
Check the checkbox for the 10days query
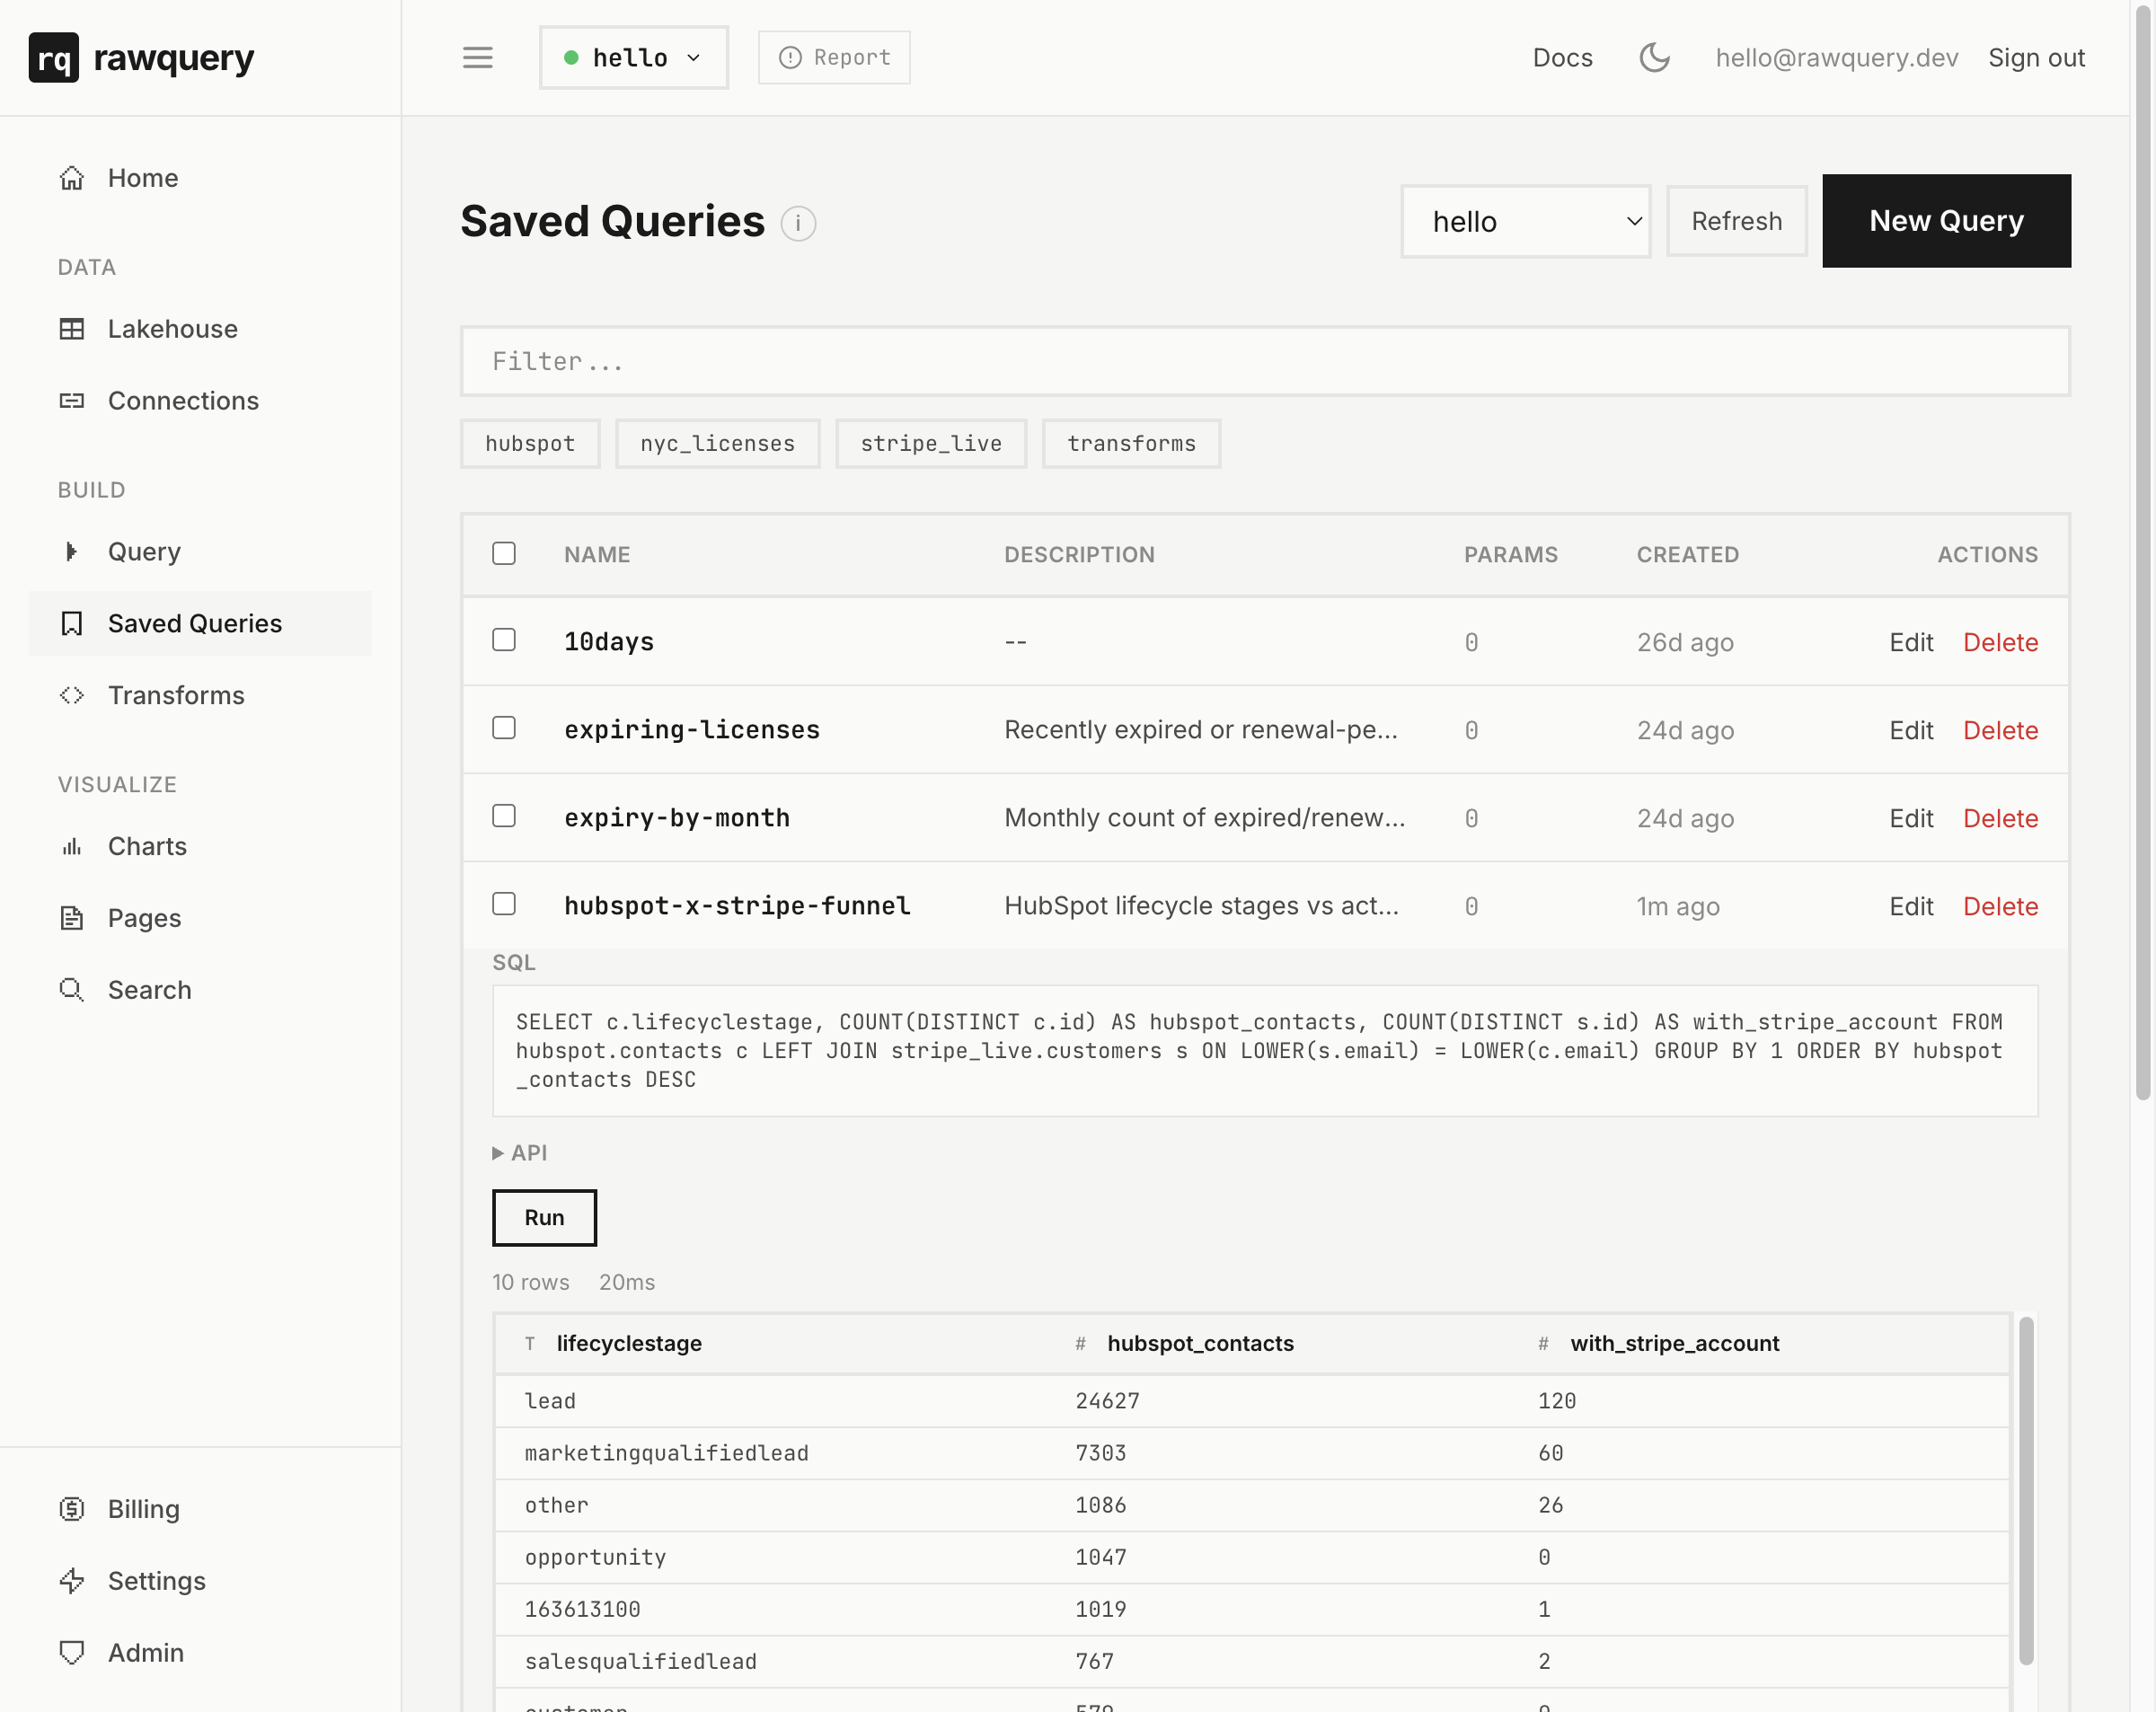504,640
